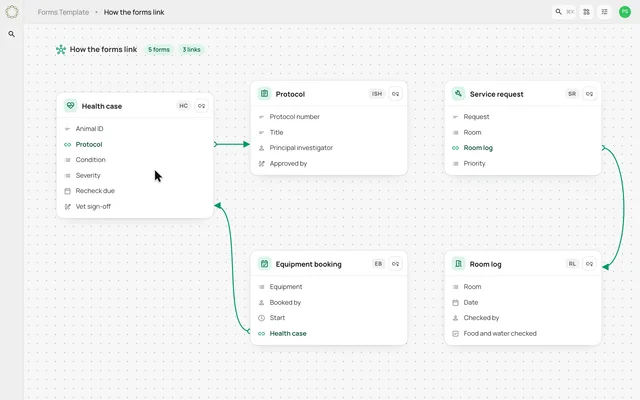The height and width of the screenshot is (400, 640).
Task: Go to Forms Template breadcrumb
Action: [x=63, y=12]
